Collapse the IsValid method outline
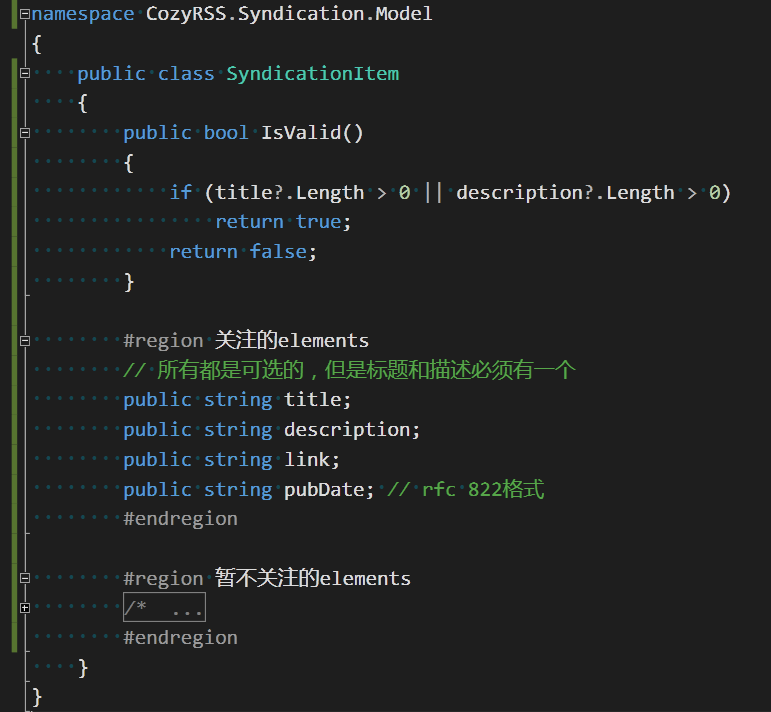 tap(25, 133)
